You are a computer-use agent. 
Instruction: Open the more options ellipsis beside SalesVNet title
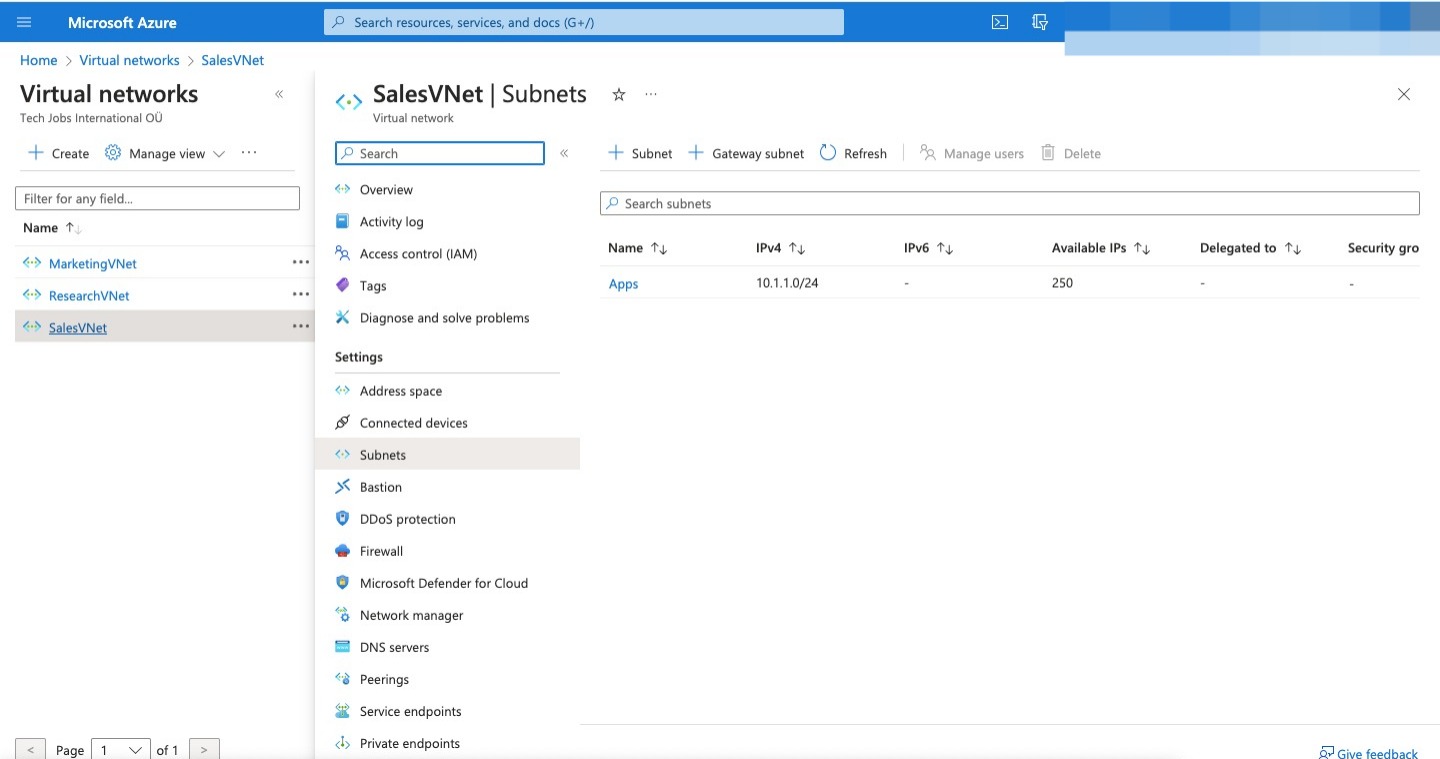(651, 94)
